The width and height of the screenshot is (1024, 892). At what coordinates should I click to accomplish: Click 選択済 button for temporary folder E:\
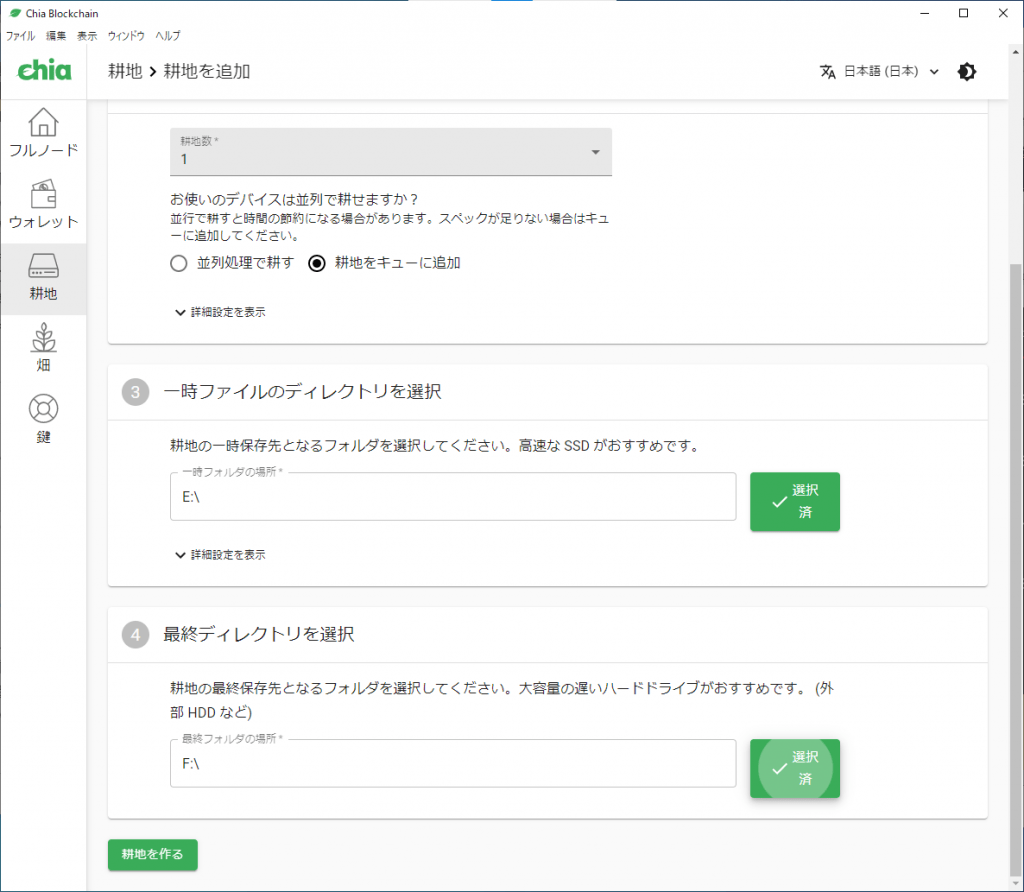(x=794, y=501)
